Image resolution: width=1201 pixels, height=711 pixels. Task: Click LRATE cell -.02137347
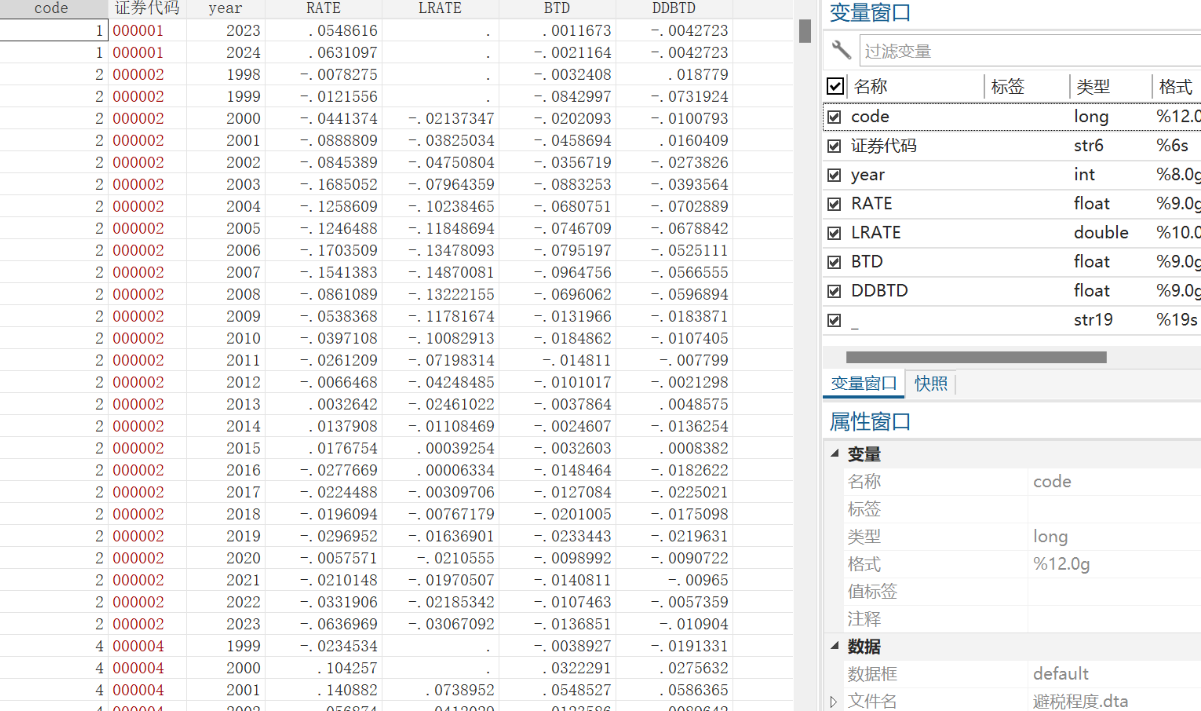click(440, 119)
